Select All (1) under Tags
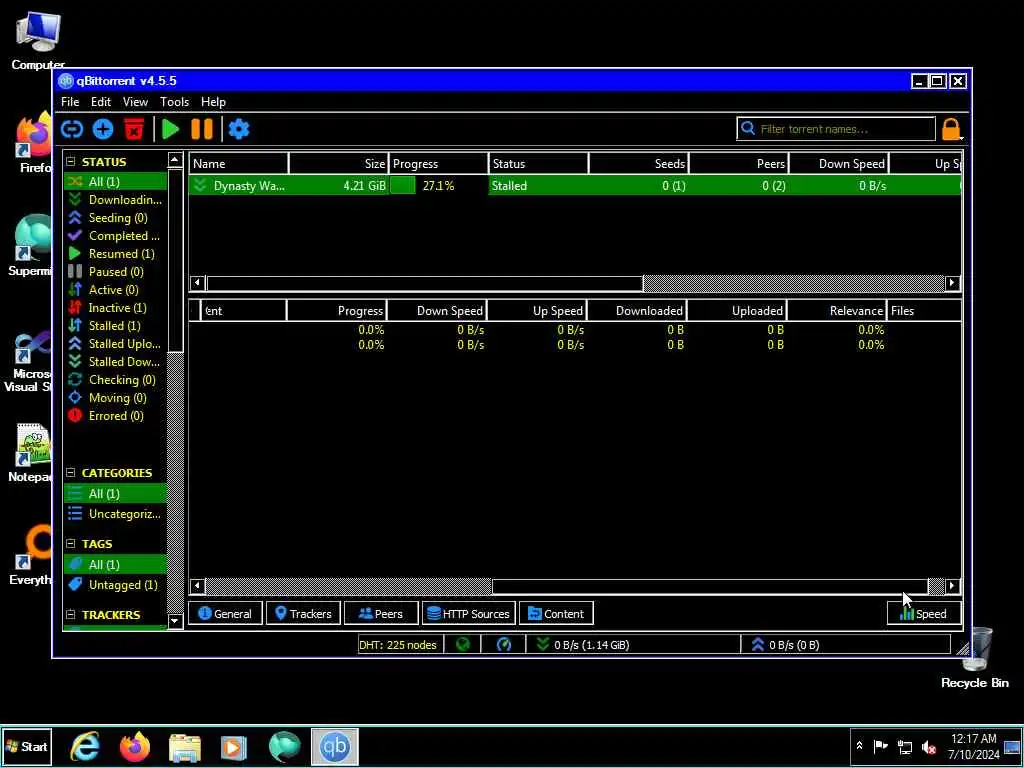 click(116, 565)
